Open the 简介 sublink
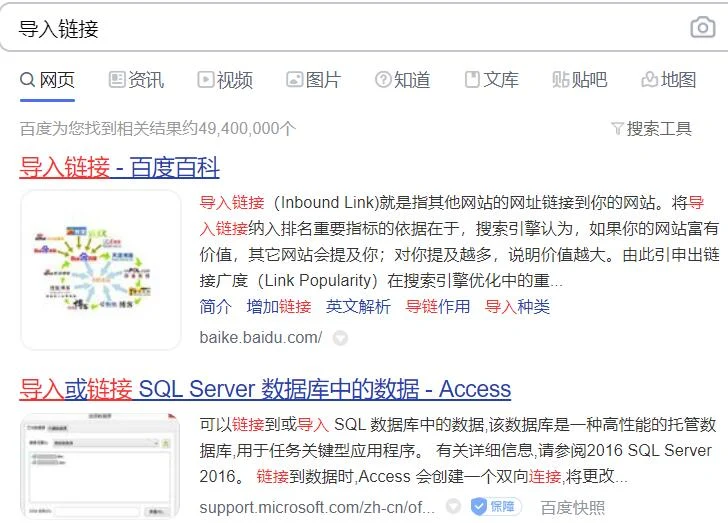Screen dimensions: 728x523 click(215, 307)
